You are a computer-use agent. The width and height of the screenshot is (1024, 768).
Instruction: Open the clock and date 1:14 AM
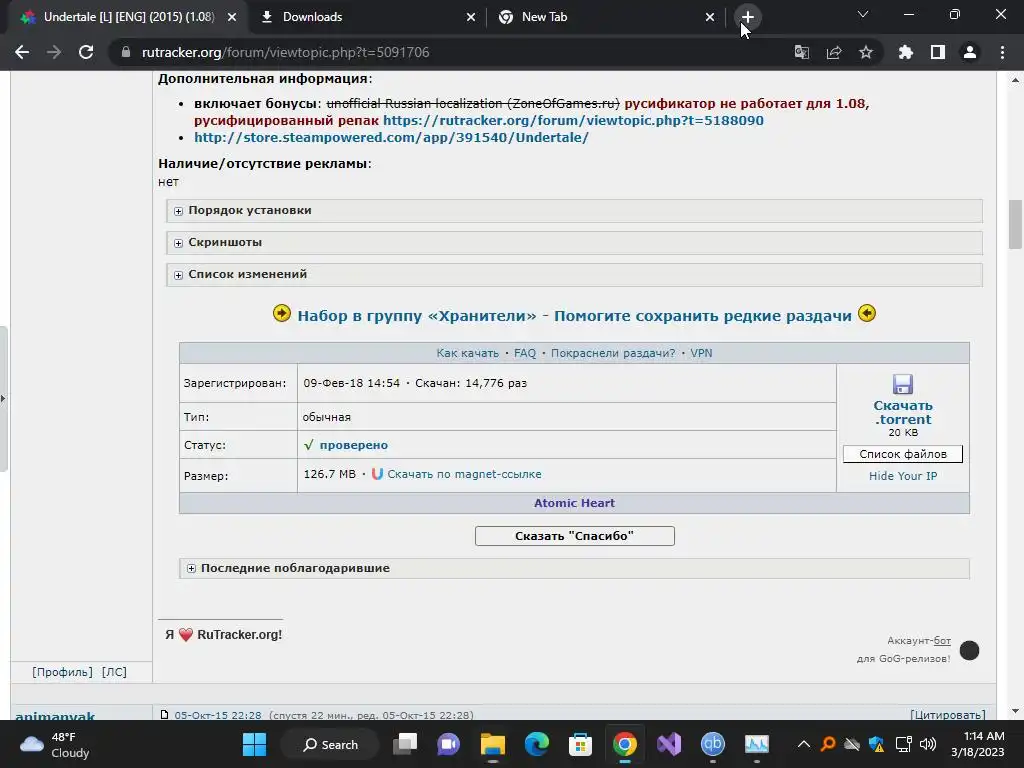pyautogui.click(x=977, y=744)
